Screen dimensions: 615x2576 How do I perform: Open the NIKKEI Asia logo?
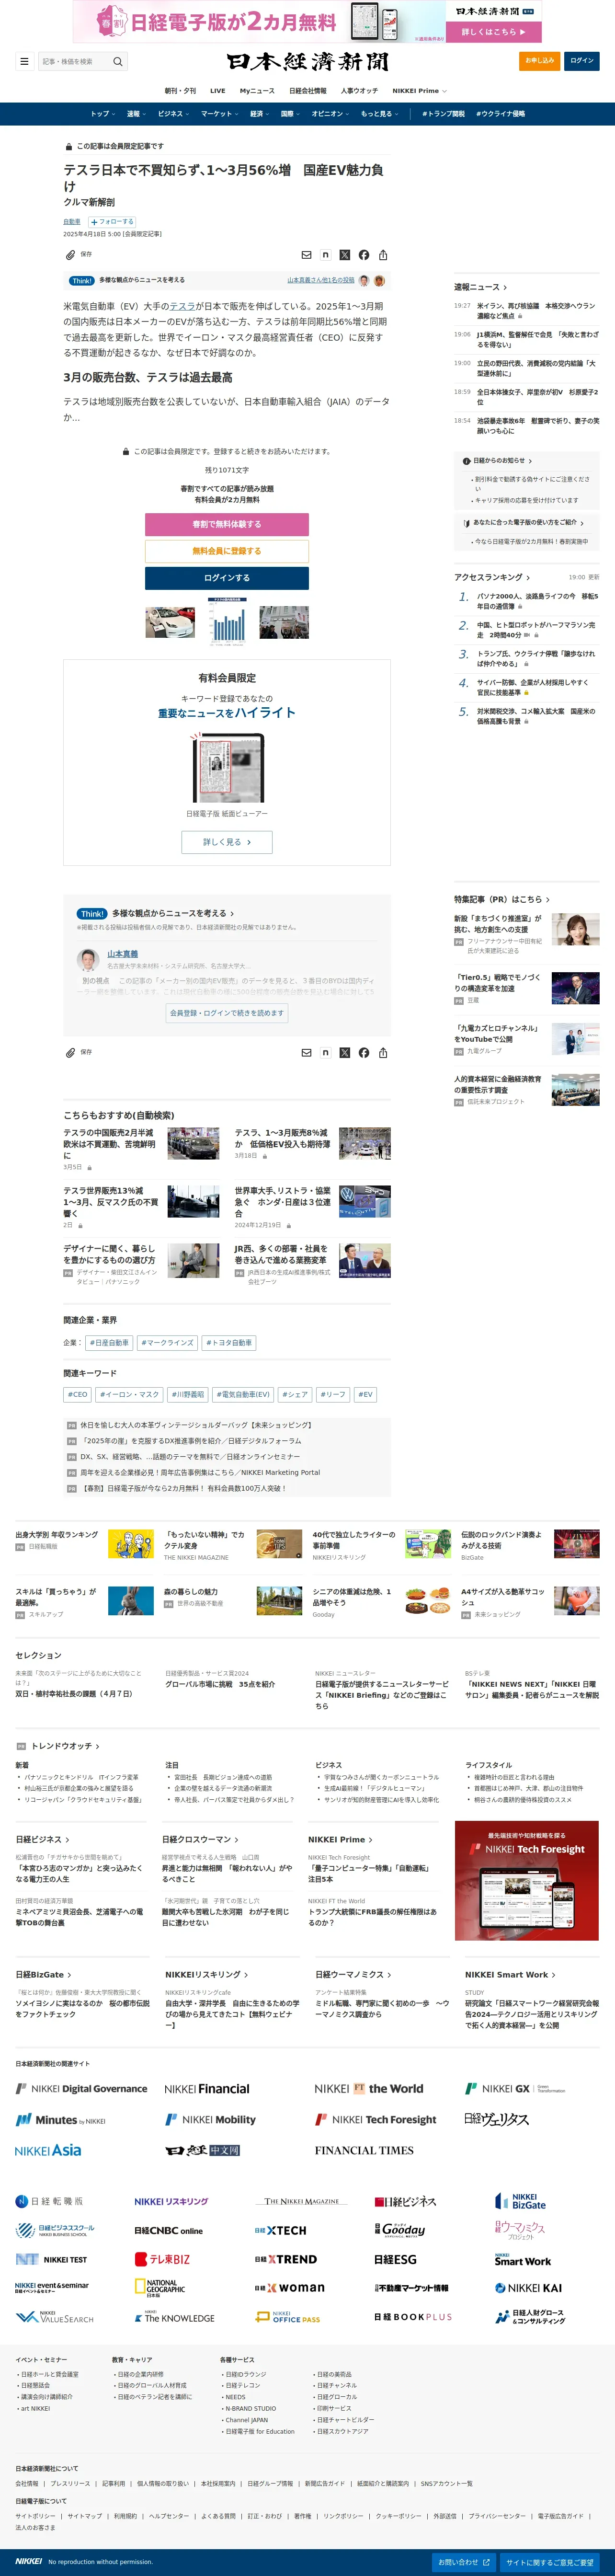tap(48, 2150)
